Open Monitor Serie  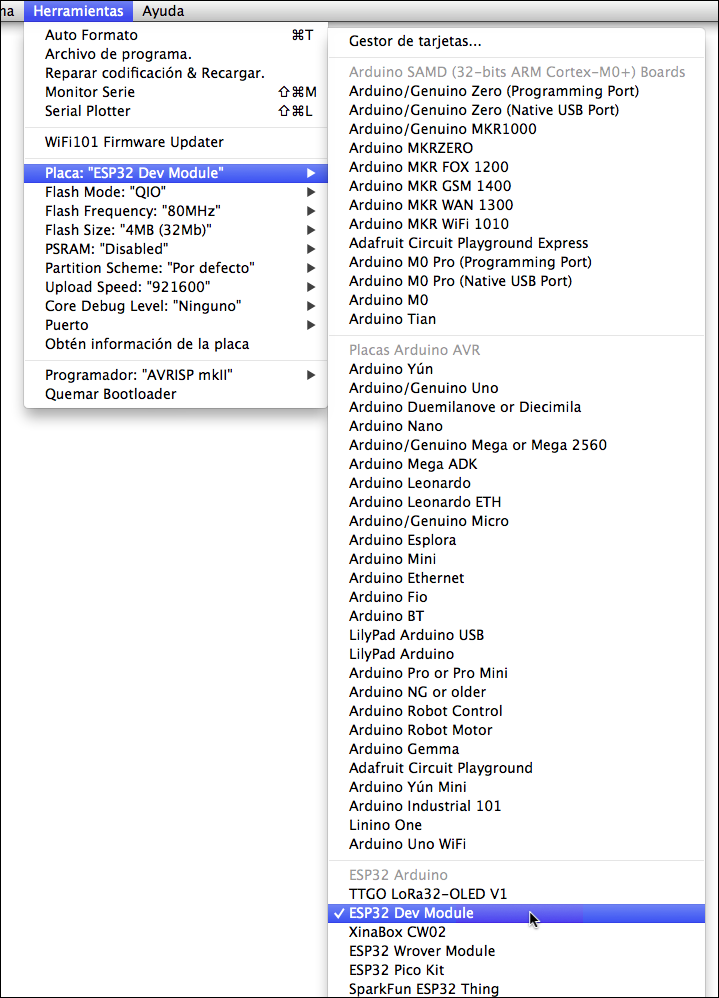click(x=176, y=92)
